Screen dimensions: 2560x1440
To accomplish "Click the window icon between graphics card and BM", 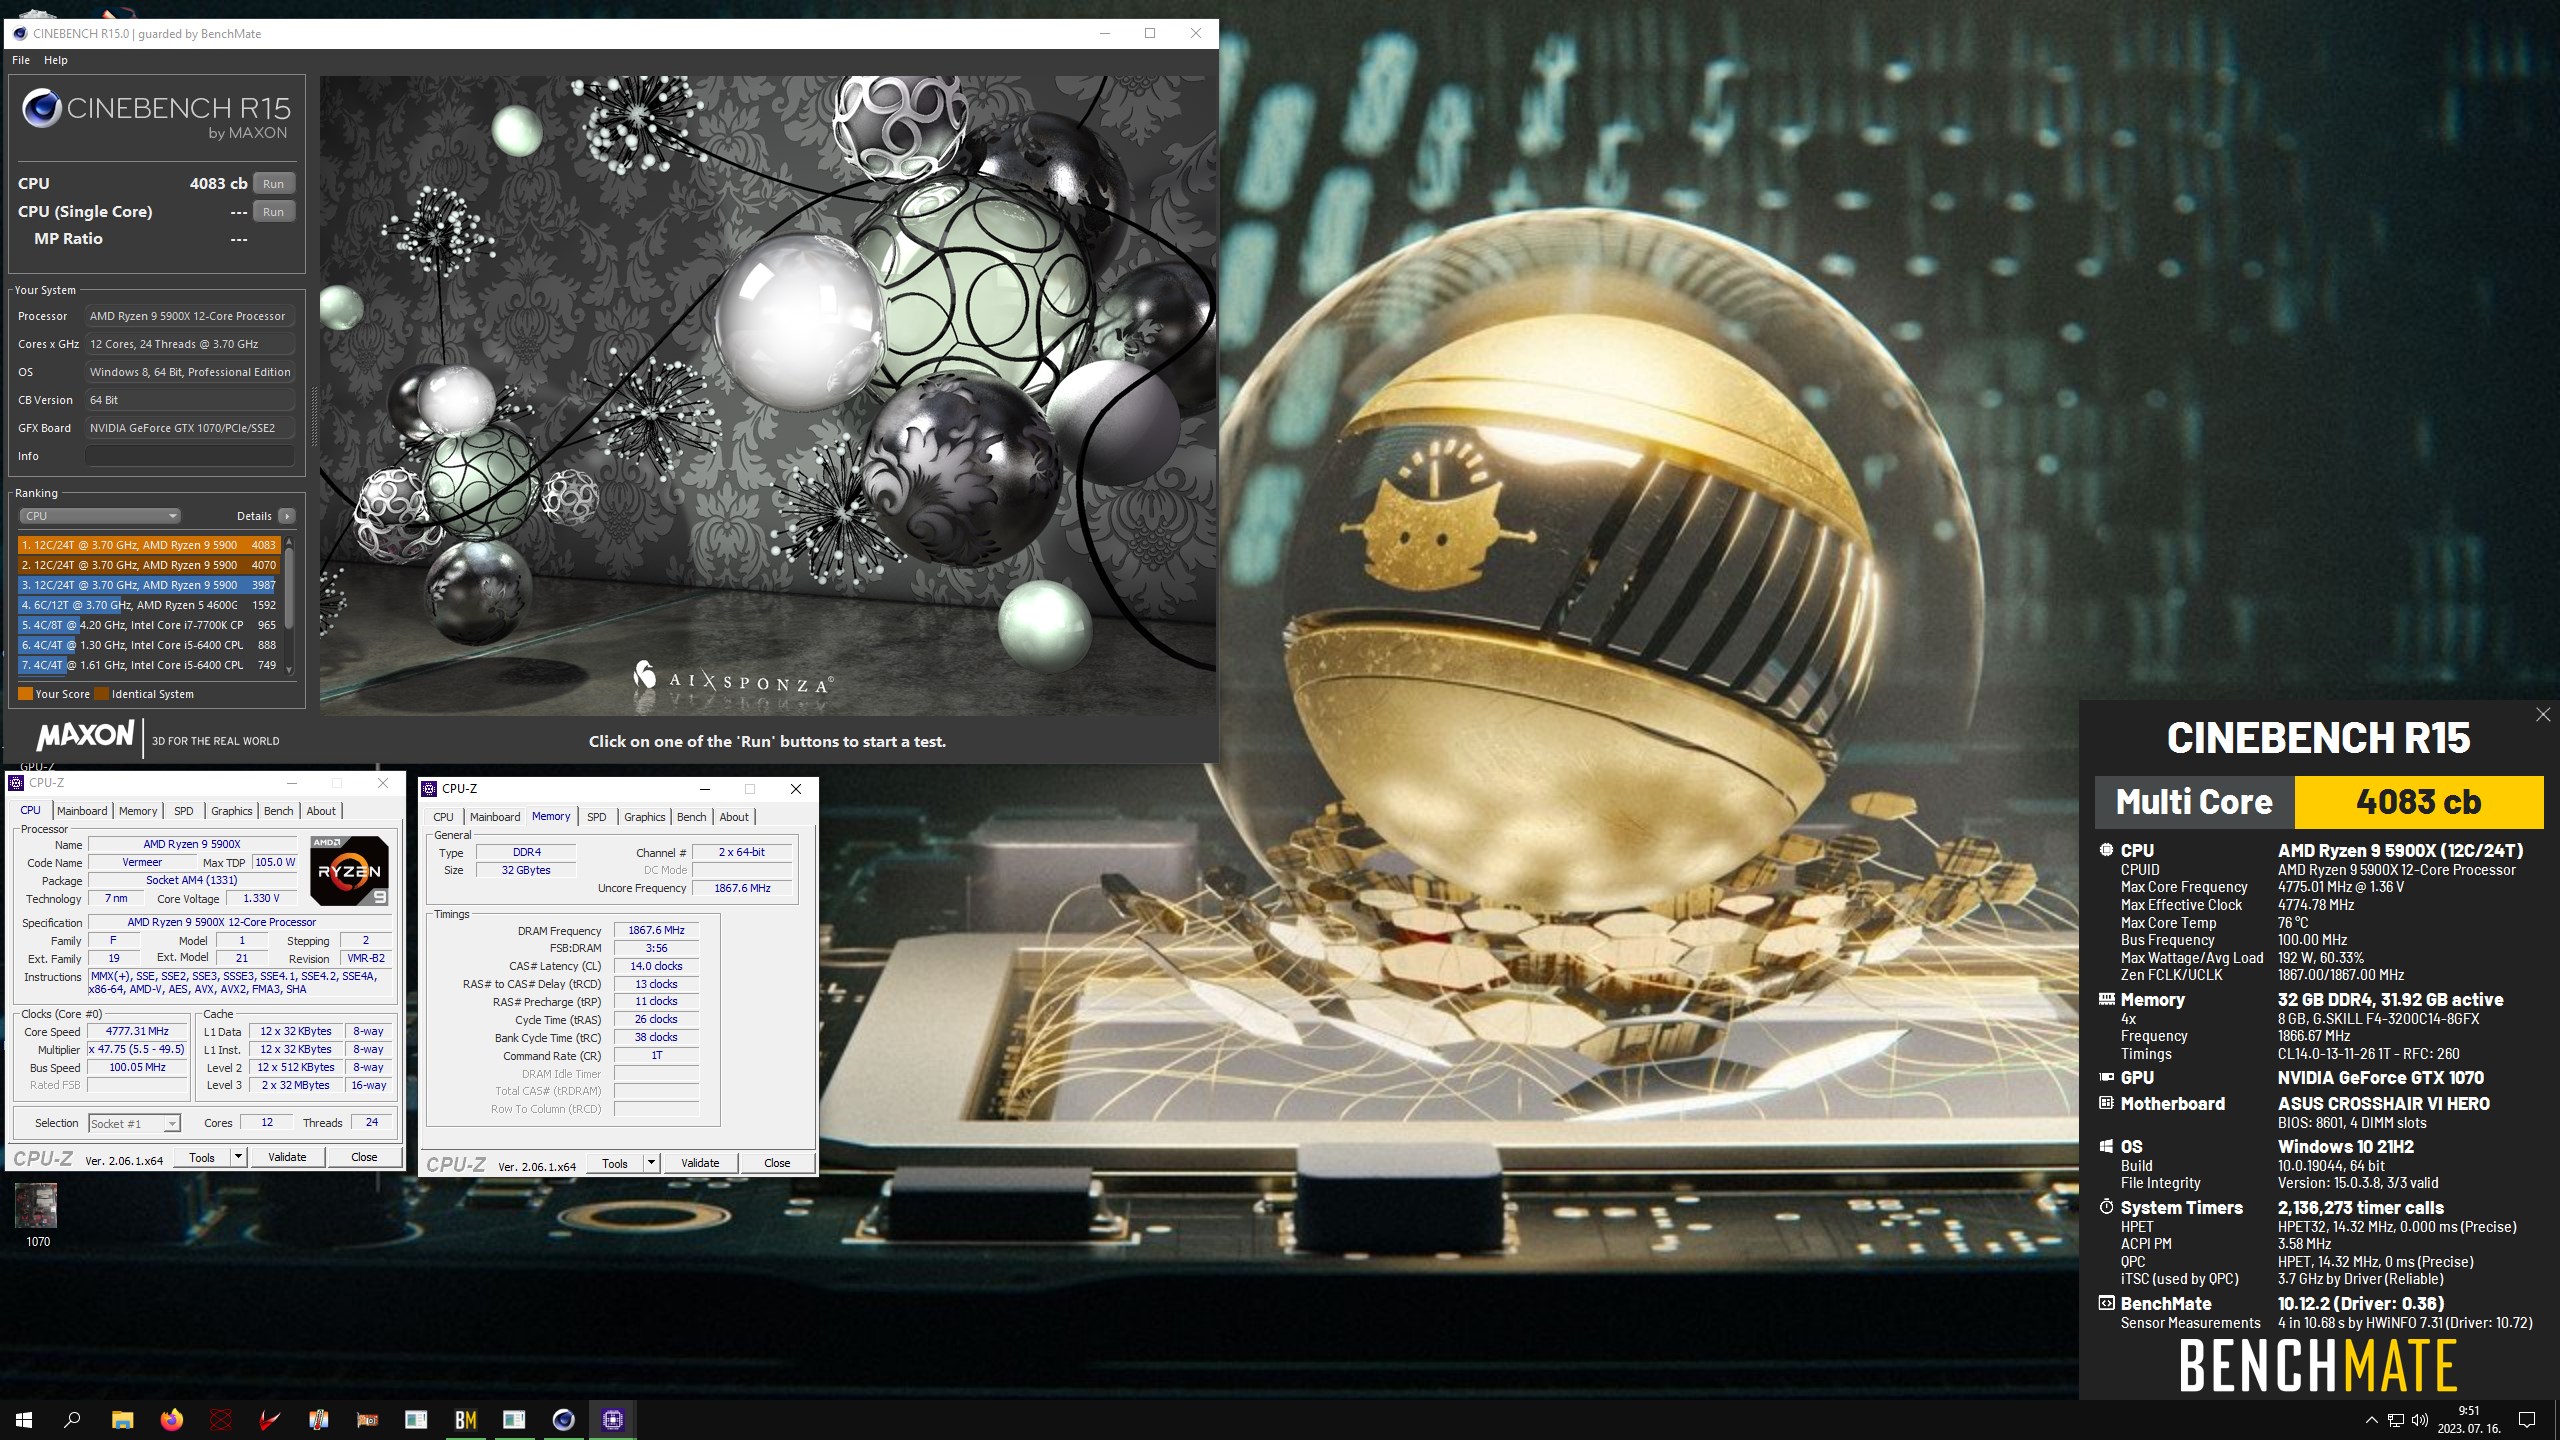I will (x=416, y=1419).
